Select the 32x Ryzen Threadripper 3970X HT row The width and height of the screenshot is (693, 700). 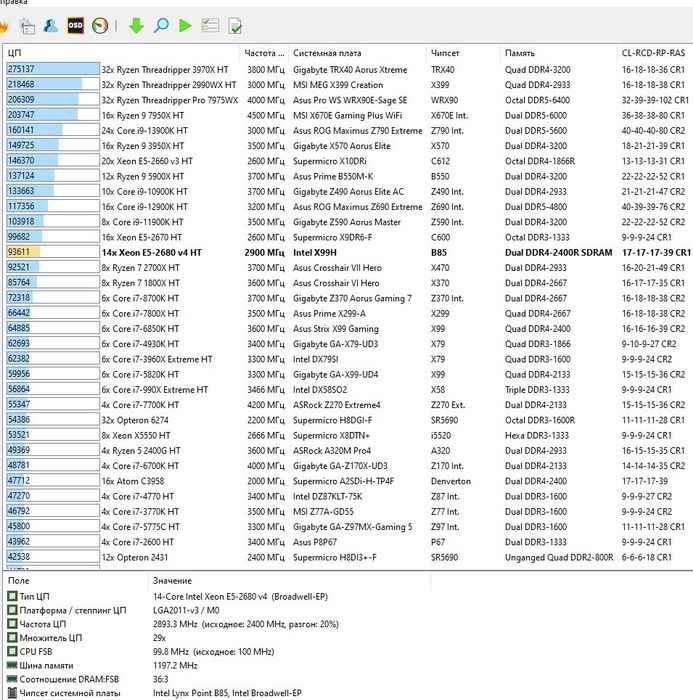pyautogui.click(x=348, y=69)
